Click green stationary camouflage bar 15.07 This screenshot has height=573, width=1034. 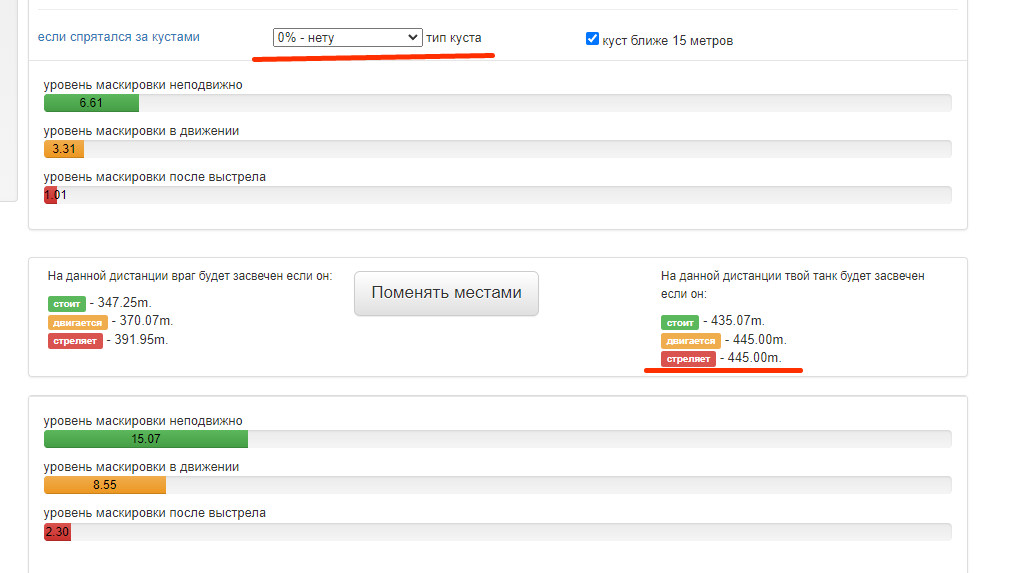tap(146, 439)
